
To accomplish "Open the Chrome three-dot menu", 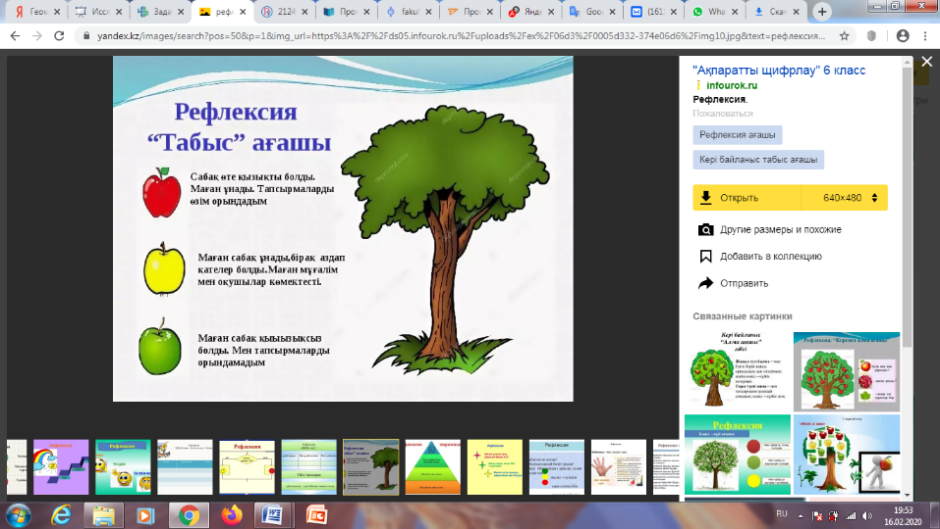I will click(x=927, y=35).
